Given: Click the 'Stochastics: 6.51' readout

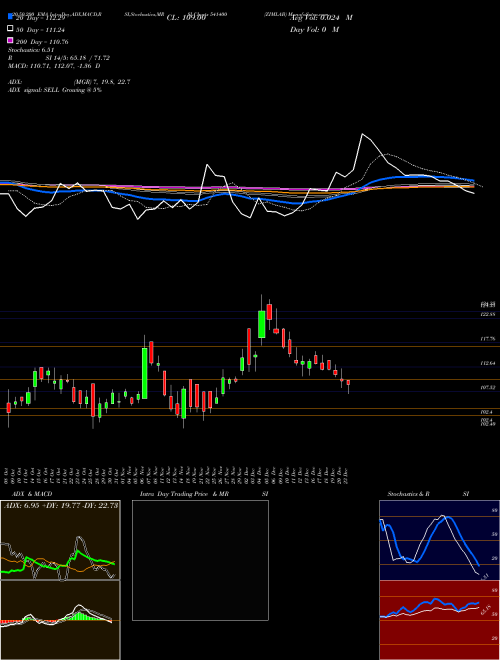Looking at the screenshot, I should (31, 50).
